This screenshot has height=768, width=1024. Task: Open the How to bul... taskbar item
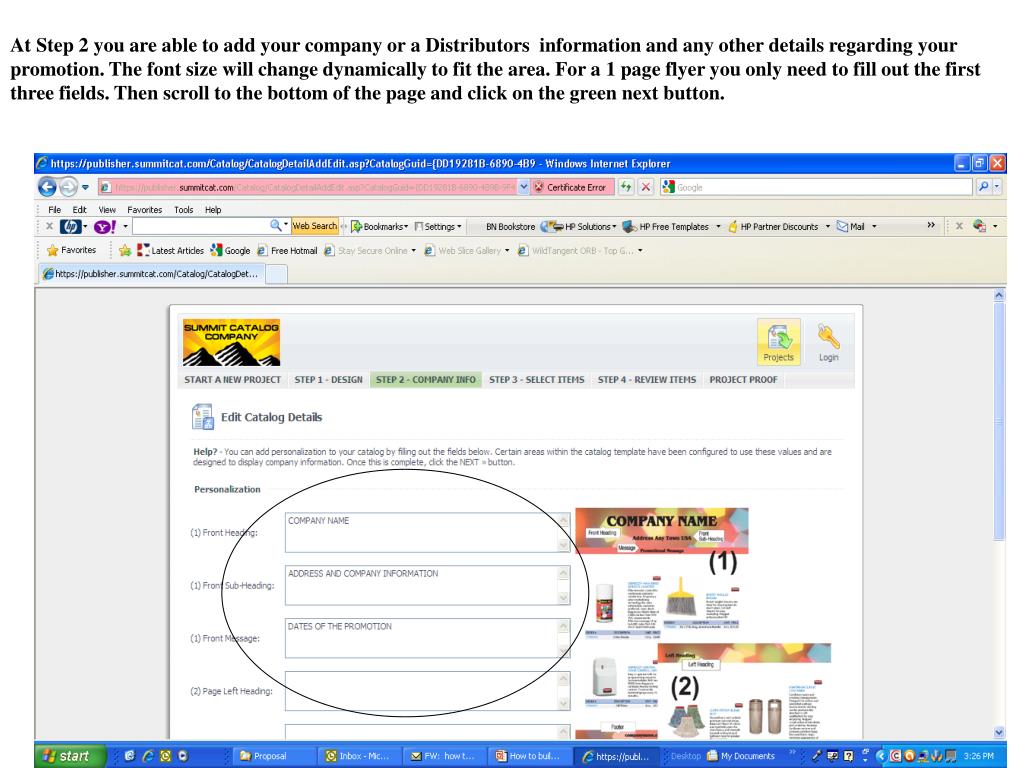tap(528, 756)
